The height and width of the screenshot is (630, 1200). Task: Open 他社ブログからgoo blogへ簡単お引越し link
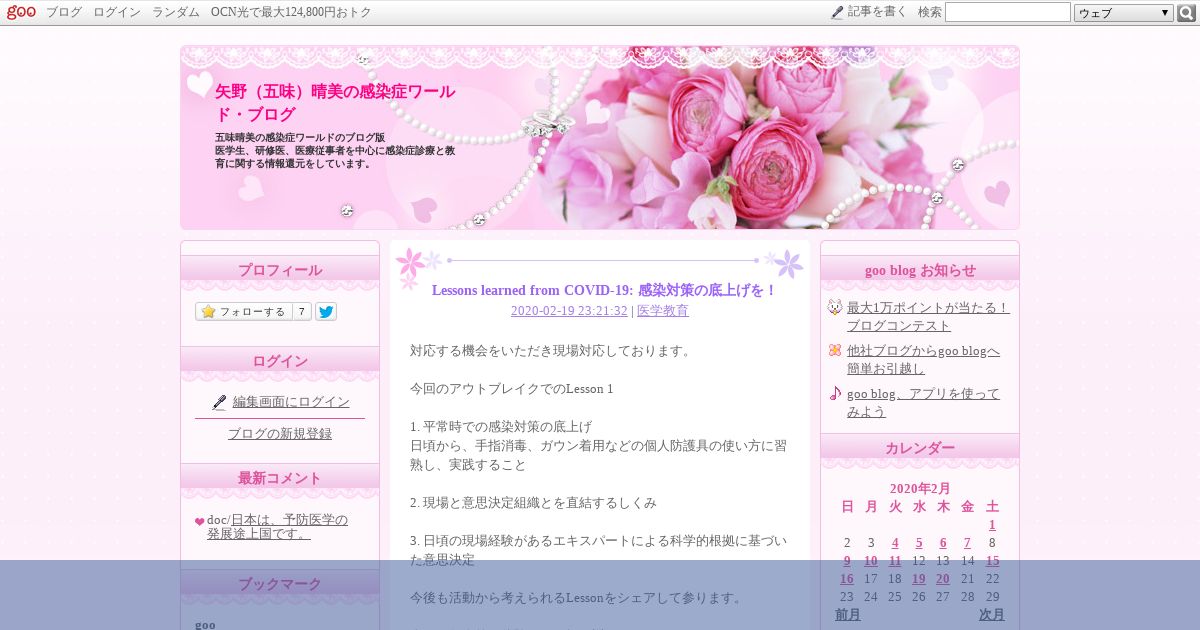pos(923,360)
